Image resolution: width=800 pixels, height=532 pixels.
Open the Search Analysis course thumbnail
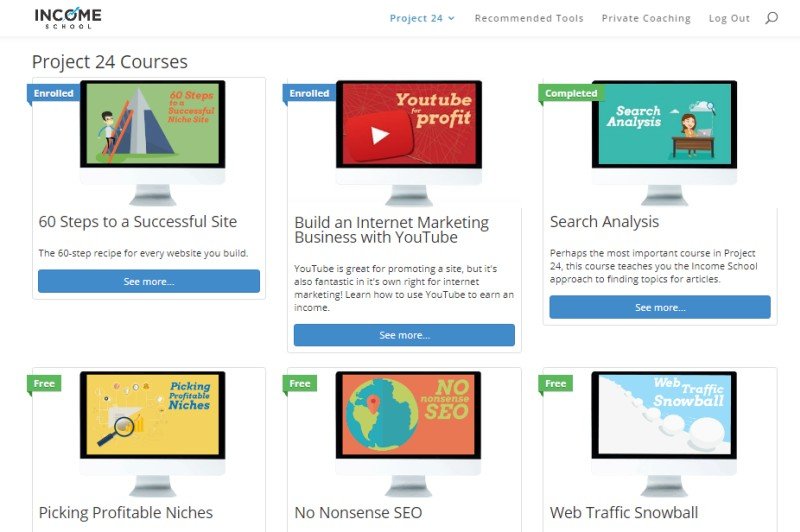[664, 124]
